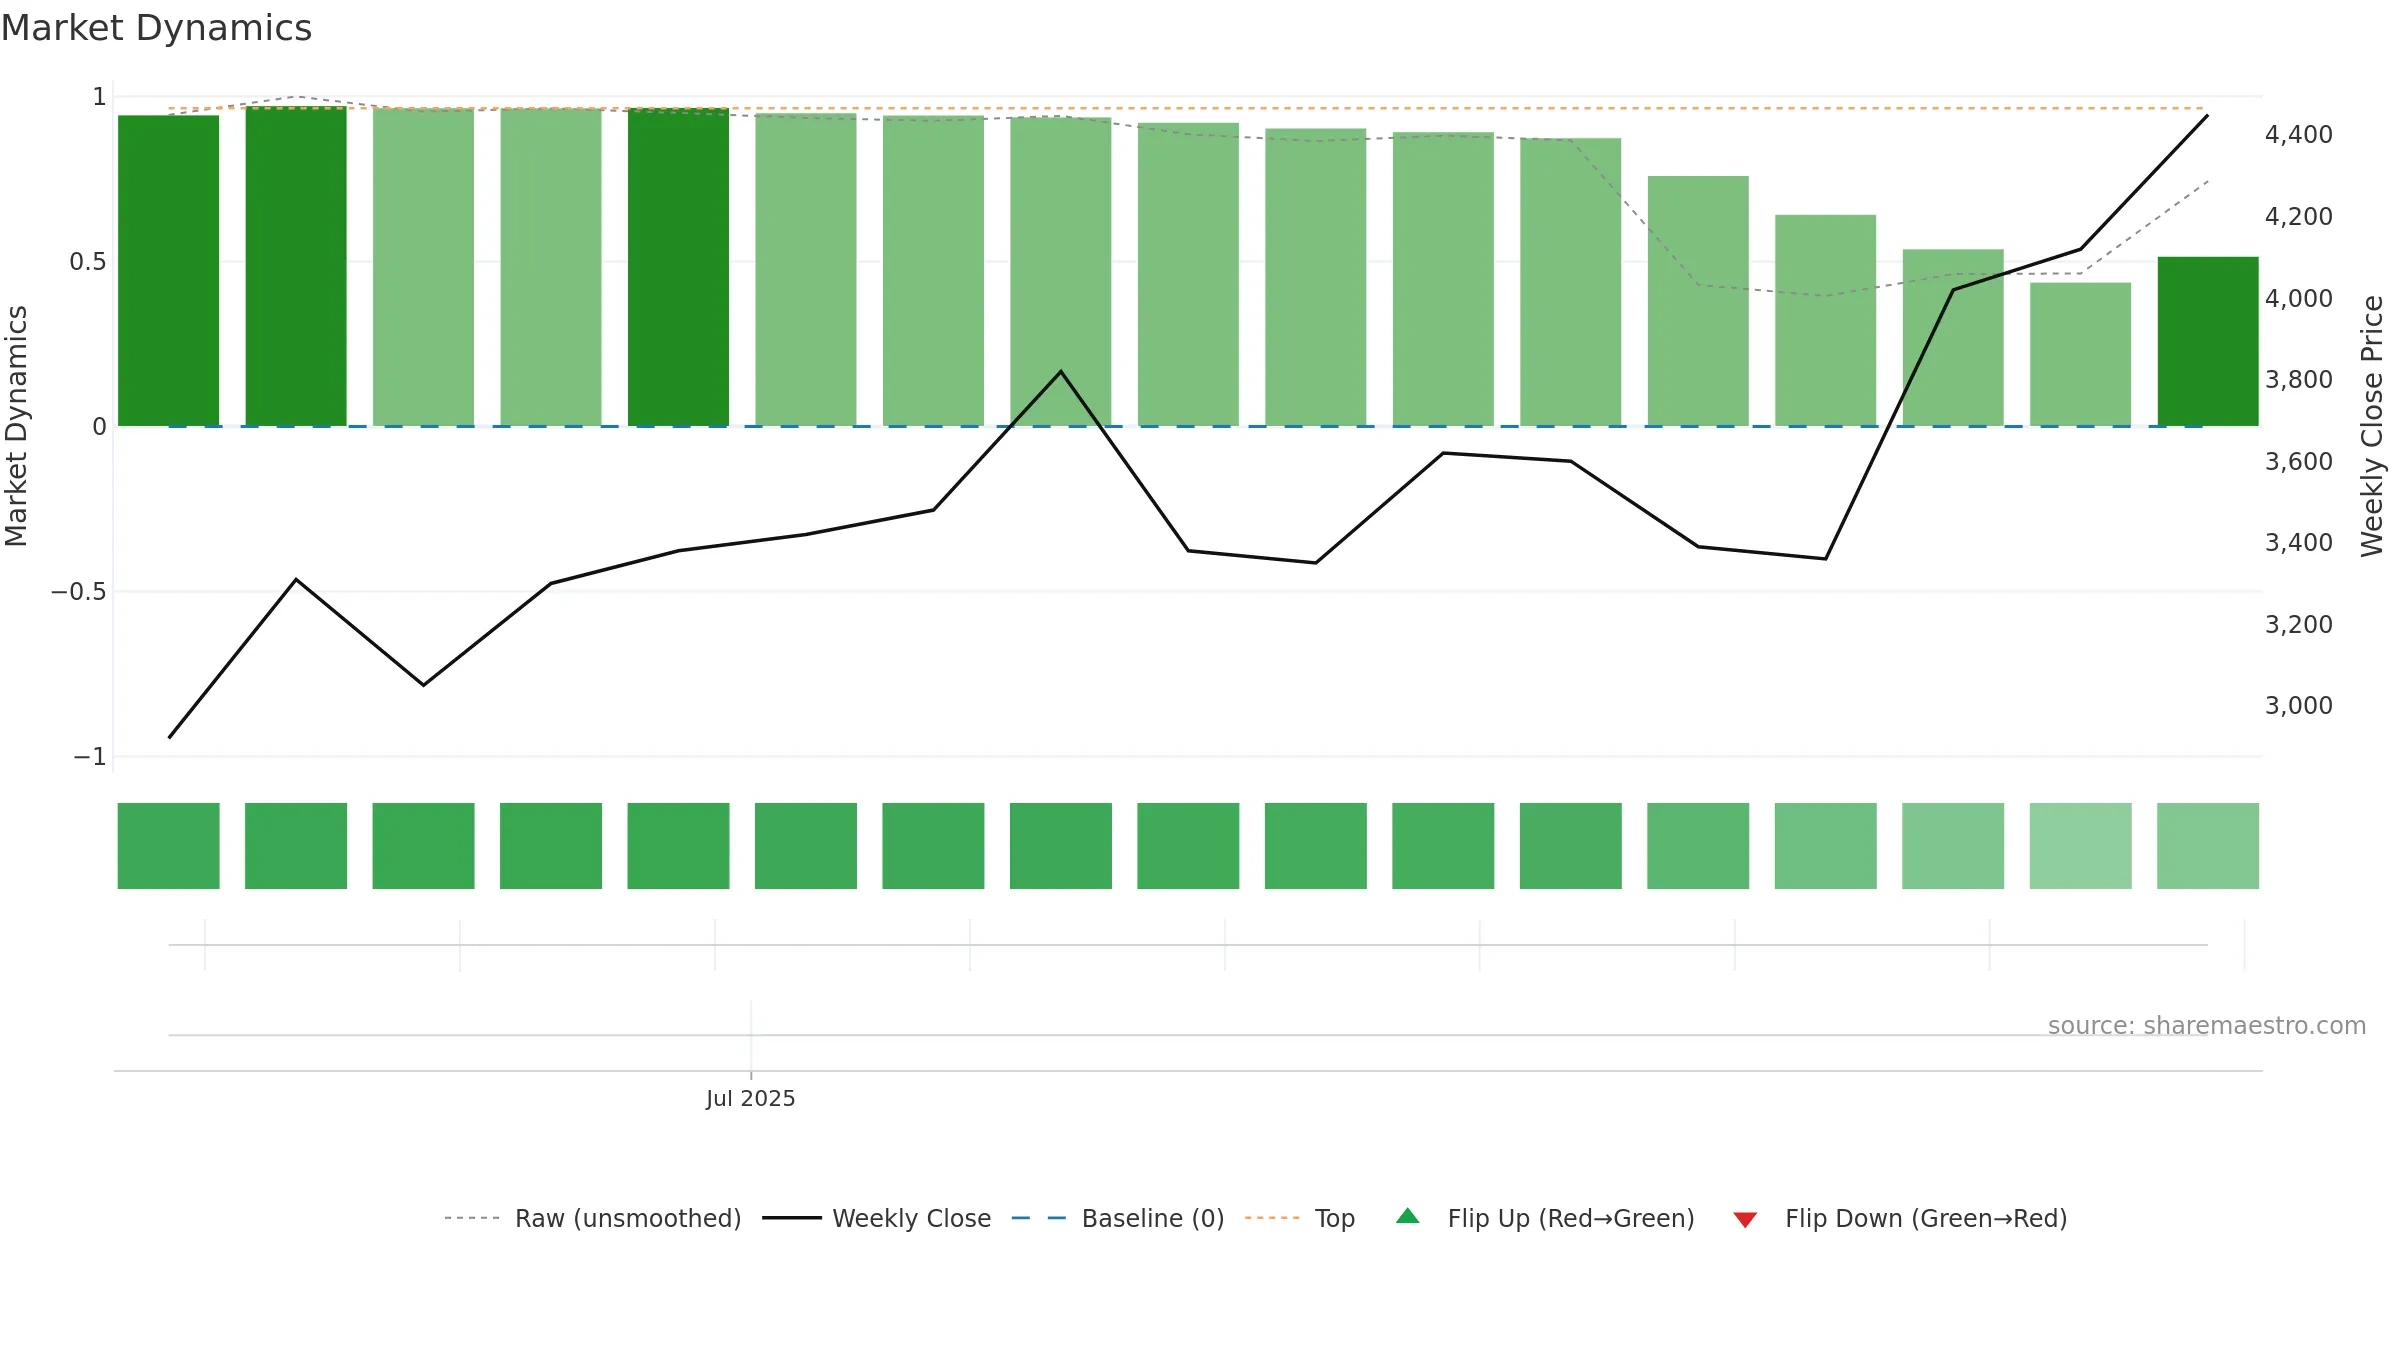
Task: Click the sharemaestro.com source text
Action: (2206, 1026)
